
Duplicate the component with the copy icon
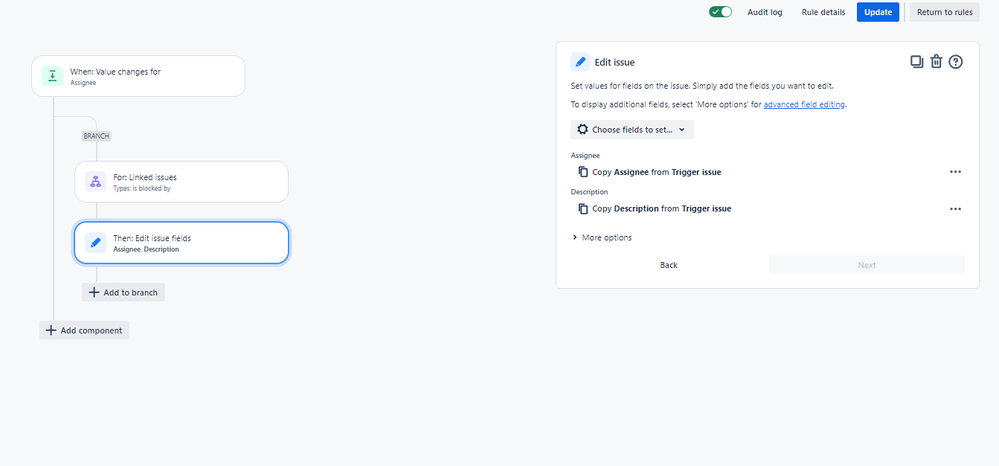point(917,62)
